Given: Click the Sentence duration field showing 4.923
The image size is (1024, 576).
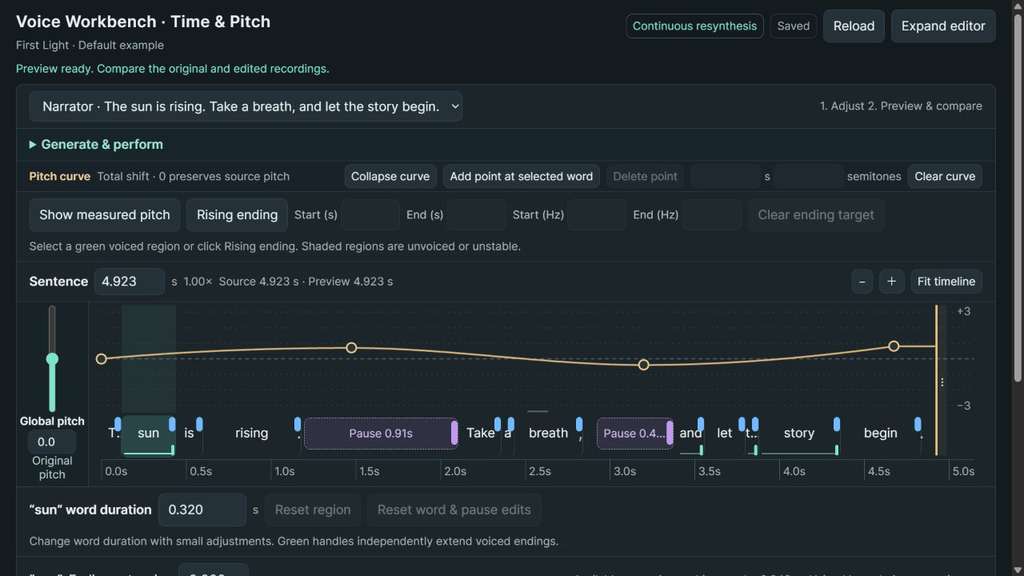Looking at the screenshot, I should [x=129, y=281].
